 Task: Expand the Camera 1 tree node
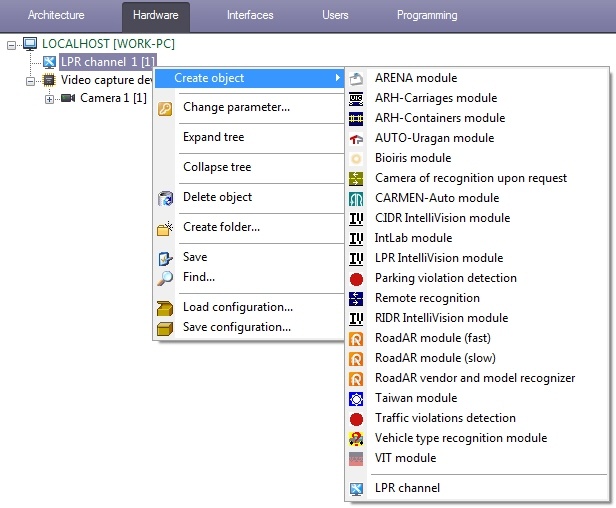[x=50, y=98]
